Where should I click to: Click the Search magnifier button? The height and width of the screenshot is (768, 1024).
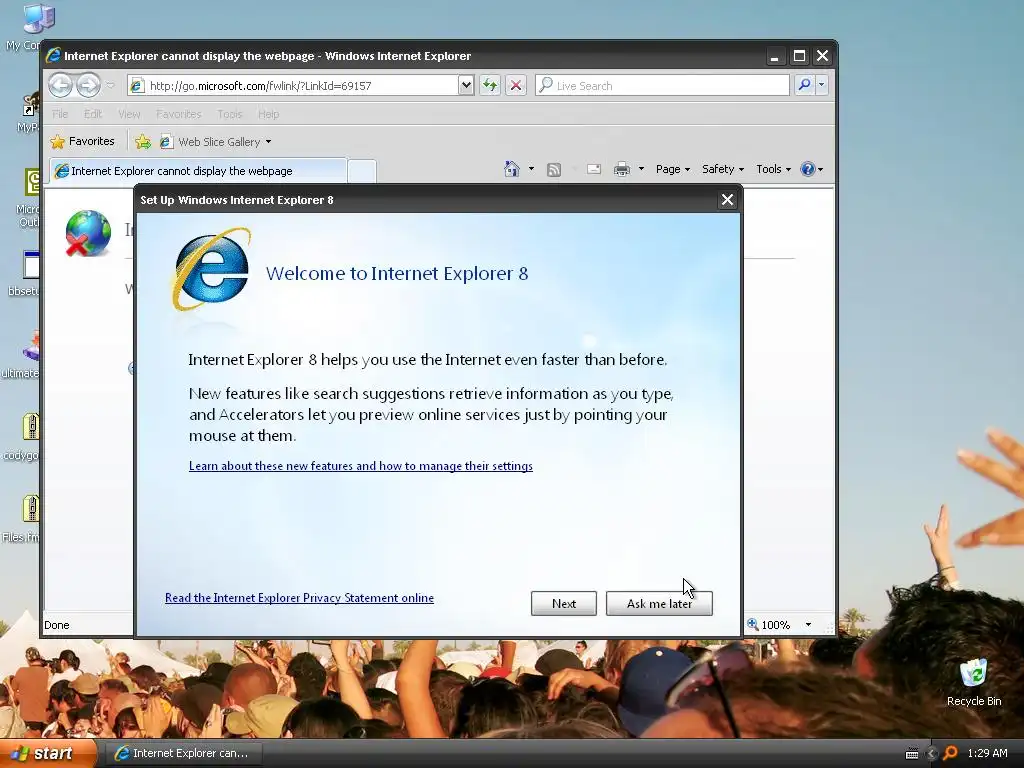805,85
